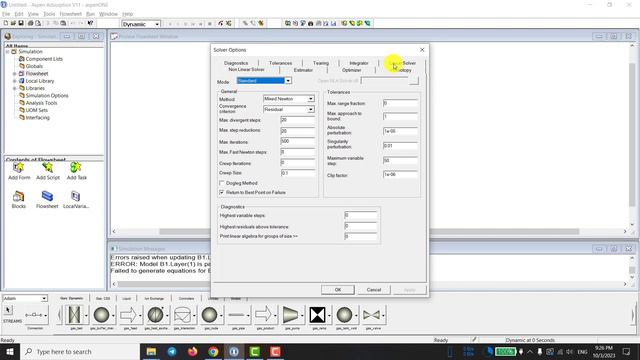Open File Explorer from the taskbar

151,351
